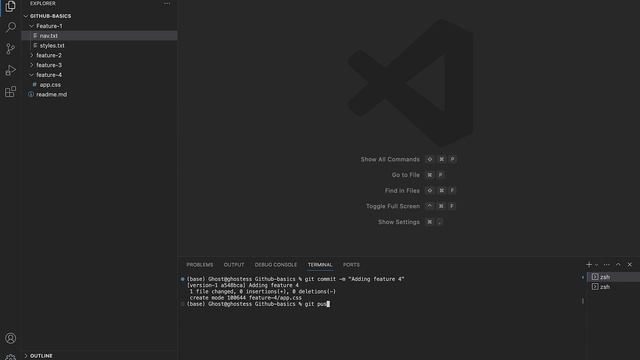Click the Go to File shortcut hint

pos(418,175)
